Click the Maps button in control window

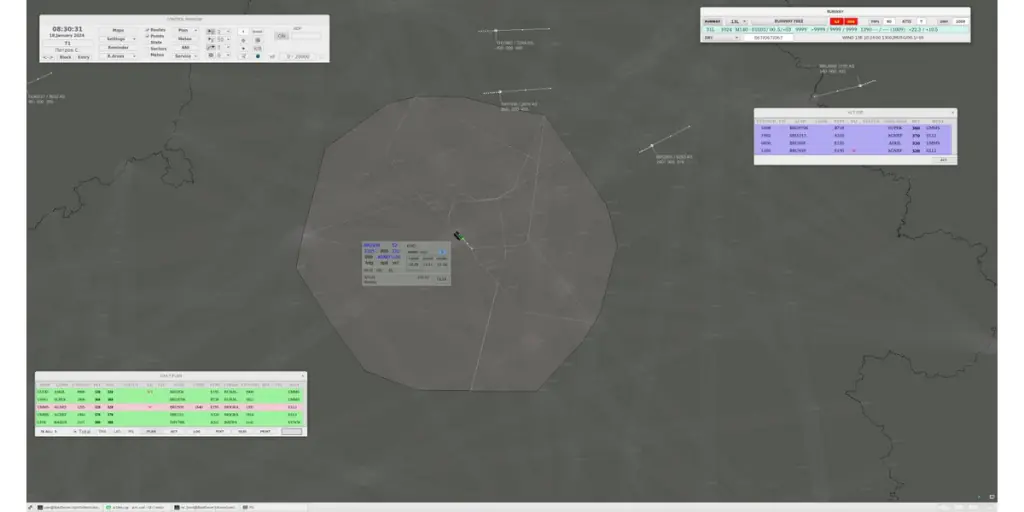(x=119, y=31)
